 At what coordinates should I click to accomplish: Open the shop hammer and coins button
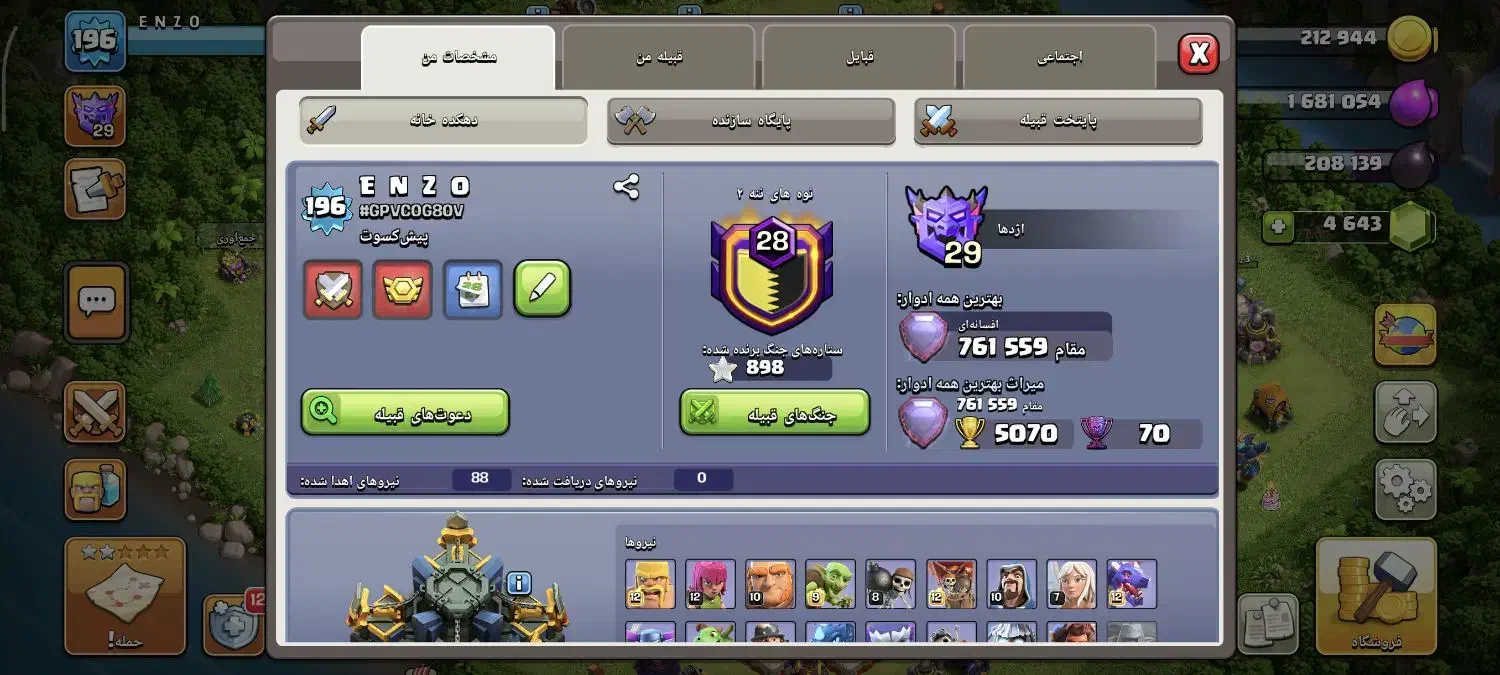[1376, 596]
